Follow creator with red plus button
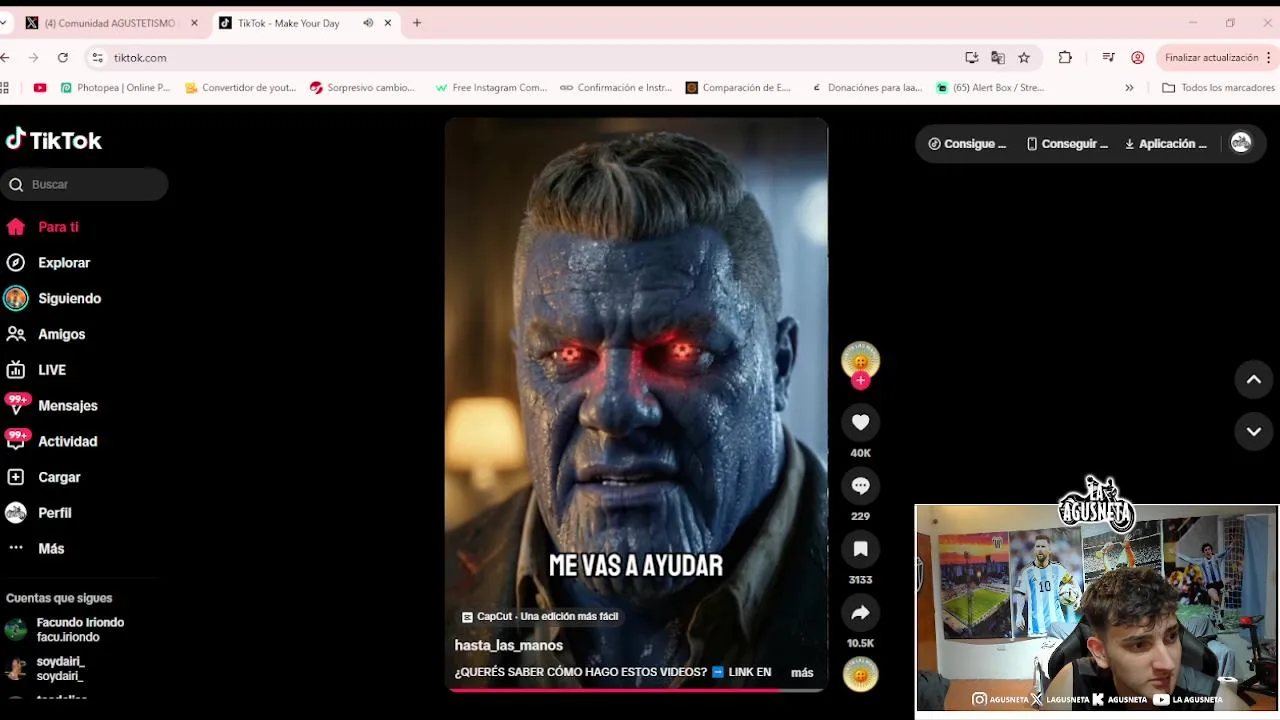The width and height of the screenshot is (1280, 720). [x=860, y=380]
